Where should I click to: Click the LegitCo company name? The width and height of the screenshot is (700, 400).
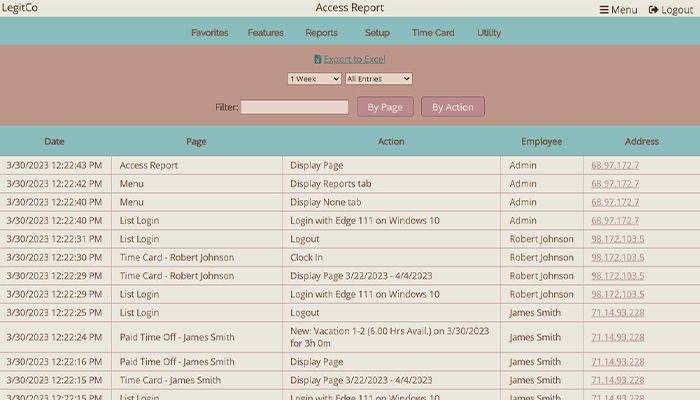tap(20, 8)
